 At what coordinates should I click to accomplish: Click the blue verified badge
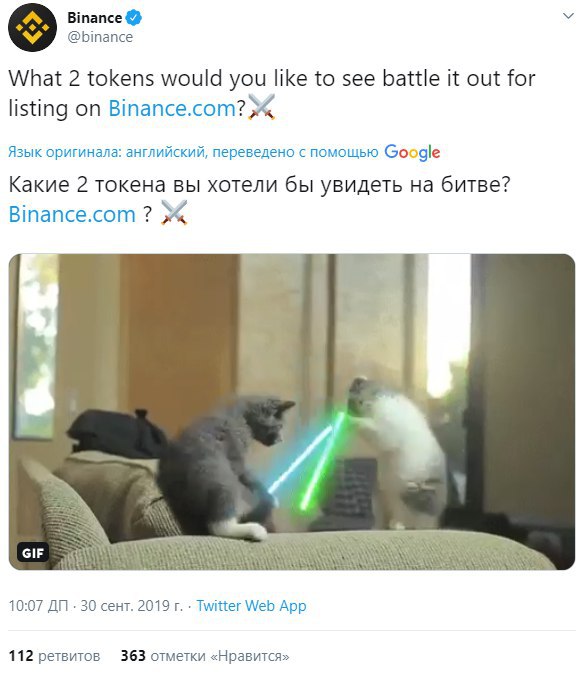point(134,18)
